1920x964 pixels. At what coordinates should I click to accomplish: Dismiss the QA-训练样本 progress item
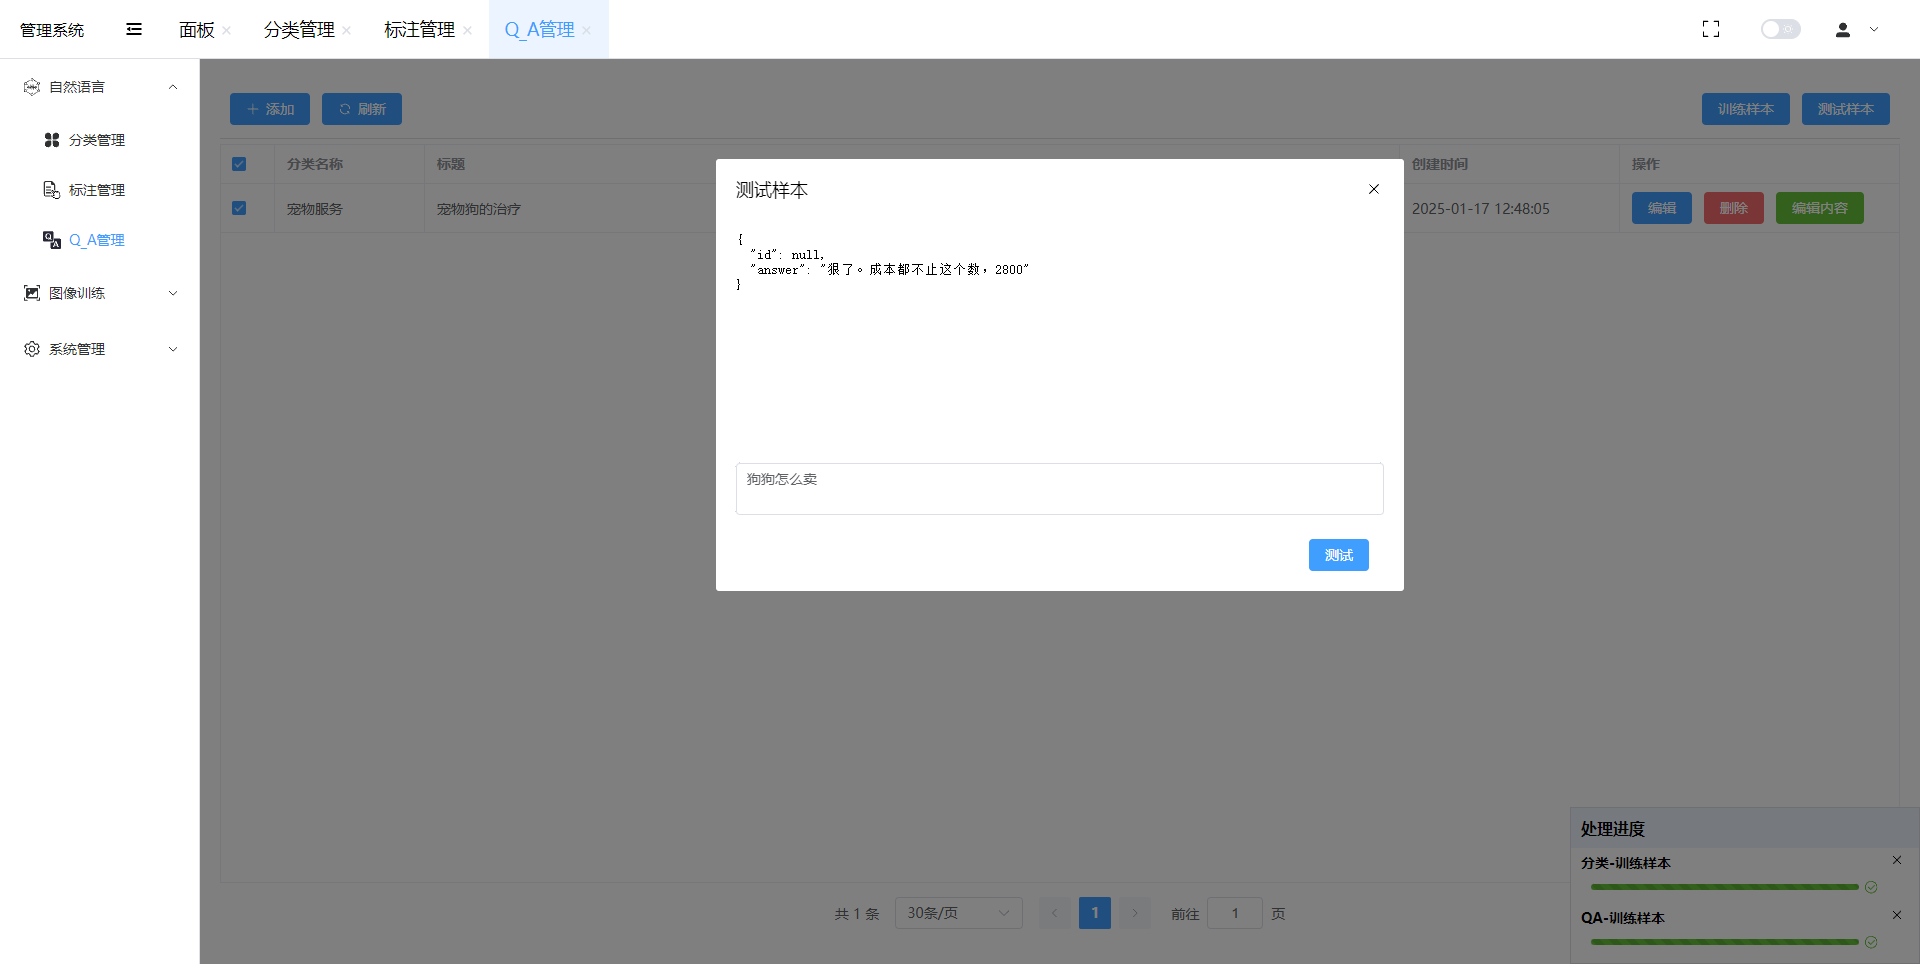(1897, 915)
